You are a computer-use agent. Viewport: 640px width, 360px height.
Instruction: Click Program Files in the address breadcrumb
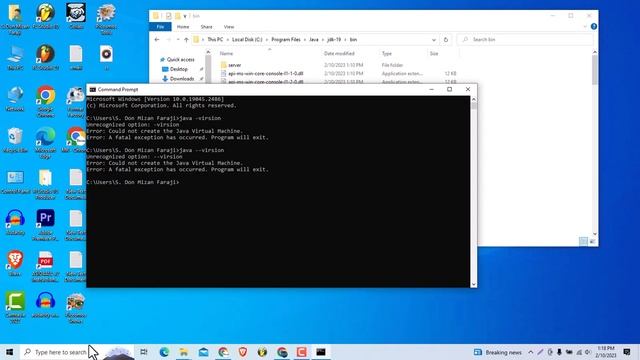click(286, 40)
